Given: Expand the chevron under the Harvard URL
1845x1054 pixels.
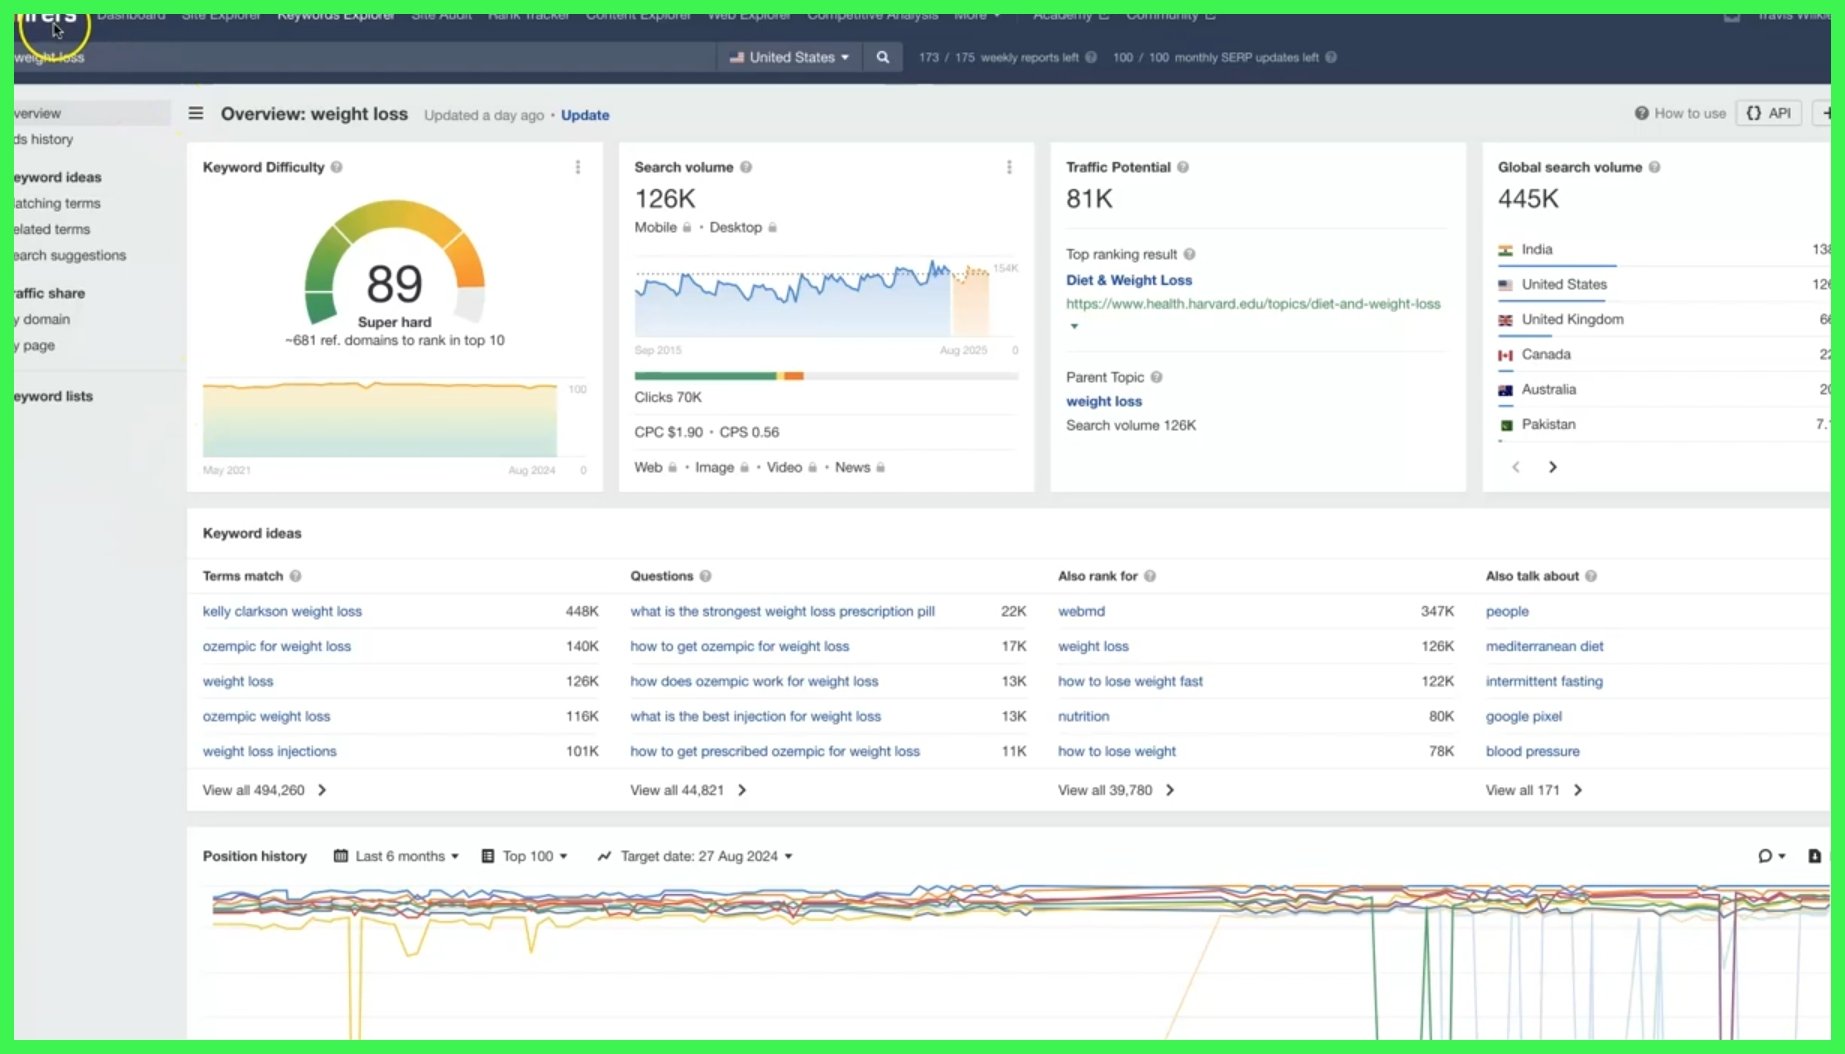Looking at the screenshot, I should point(1073,325).
